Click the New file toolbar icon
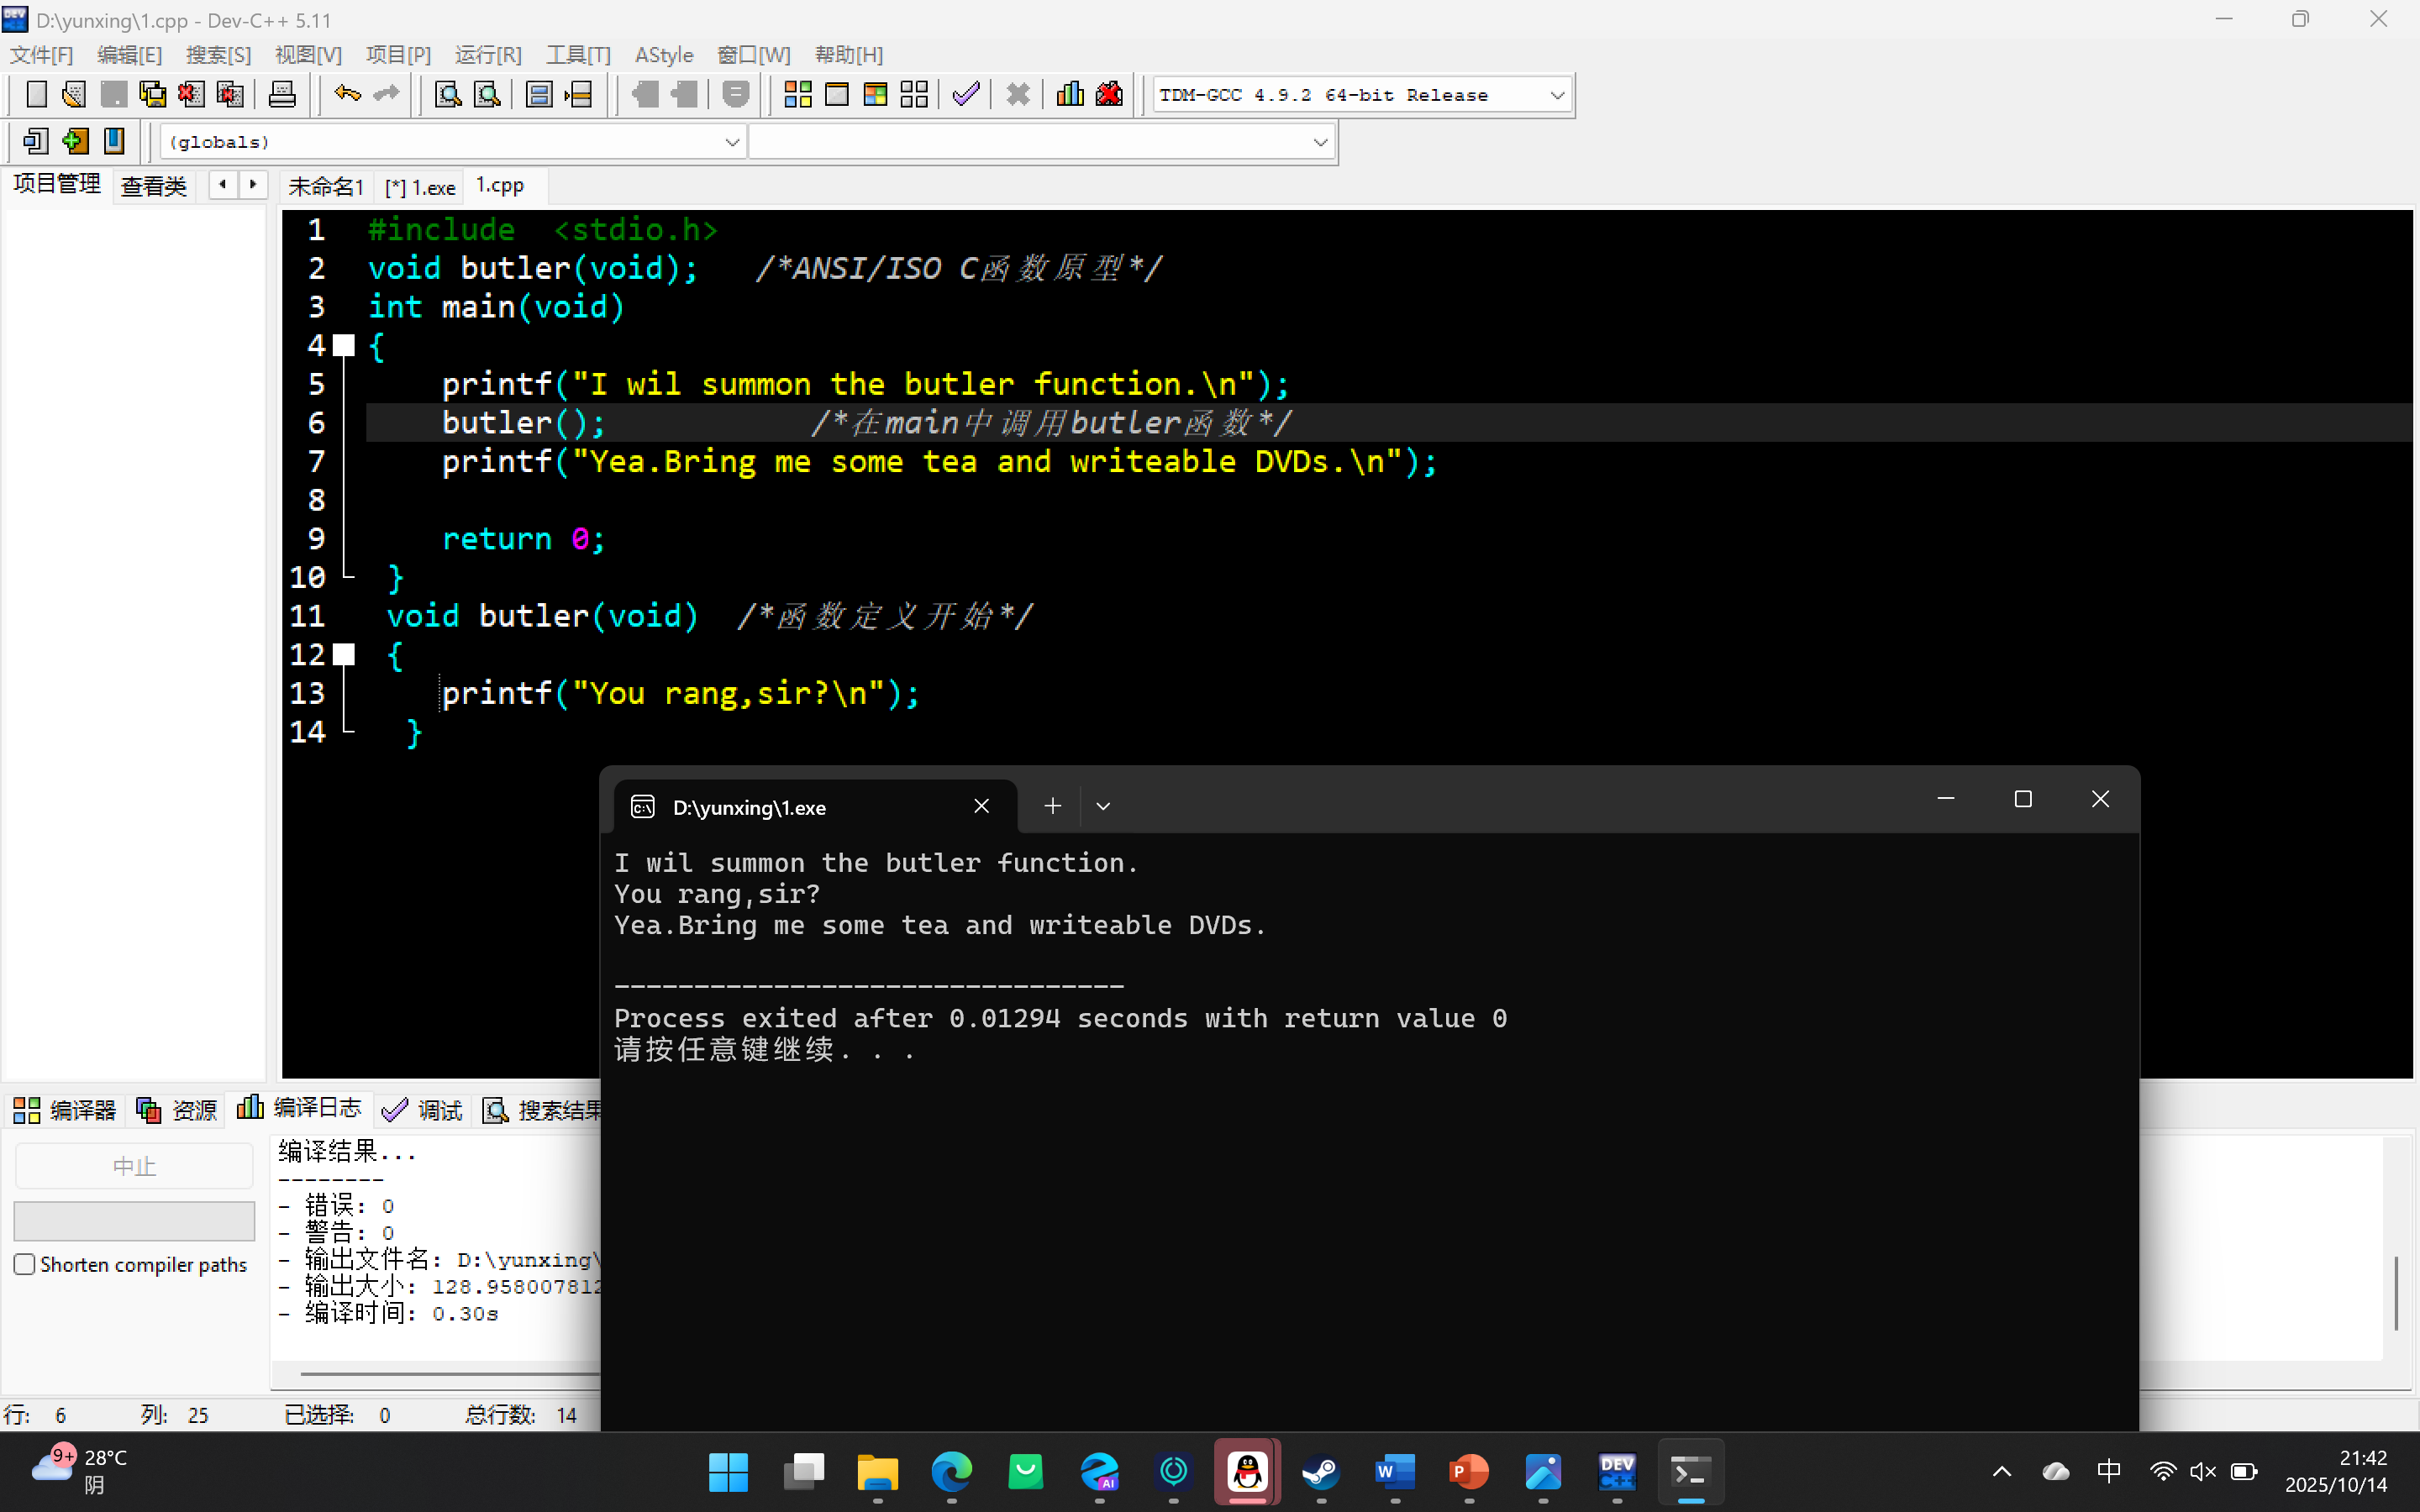 [x=36, y=95]
